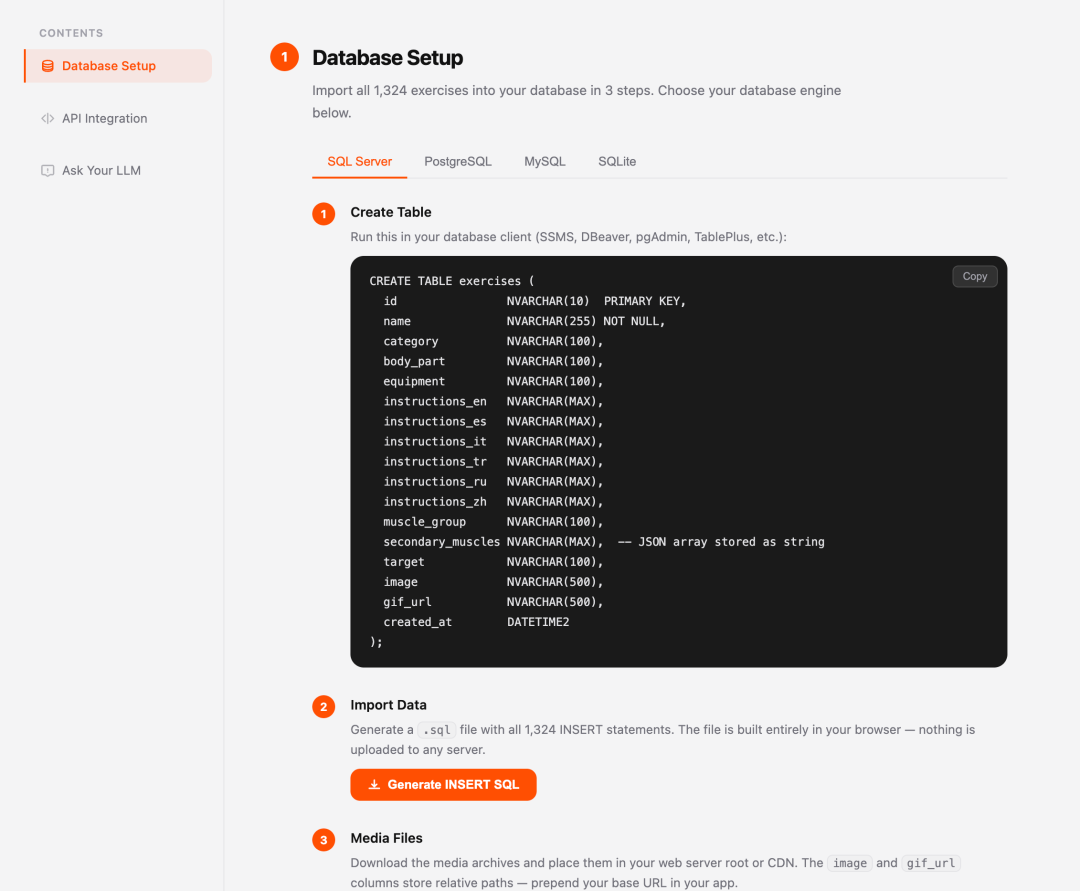Click the 'body_part' column line
The width and height of the screenshot is (1080, 891).
click(493, 361)
